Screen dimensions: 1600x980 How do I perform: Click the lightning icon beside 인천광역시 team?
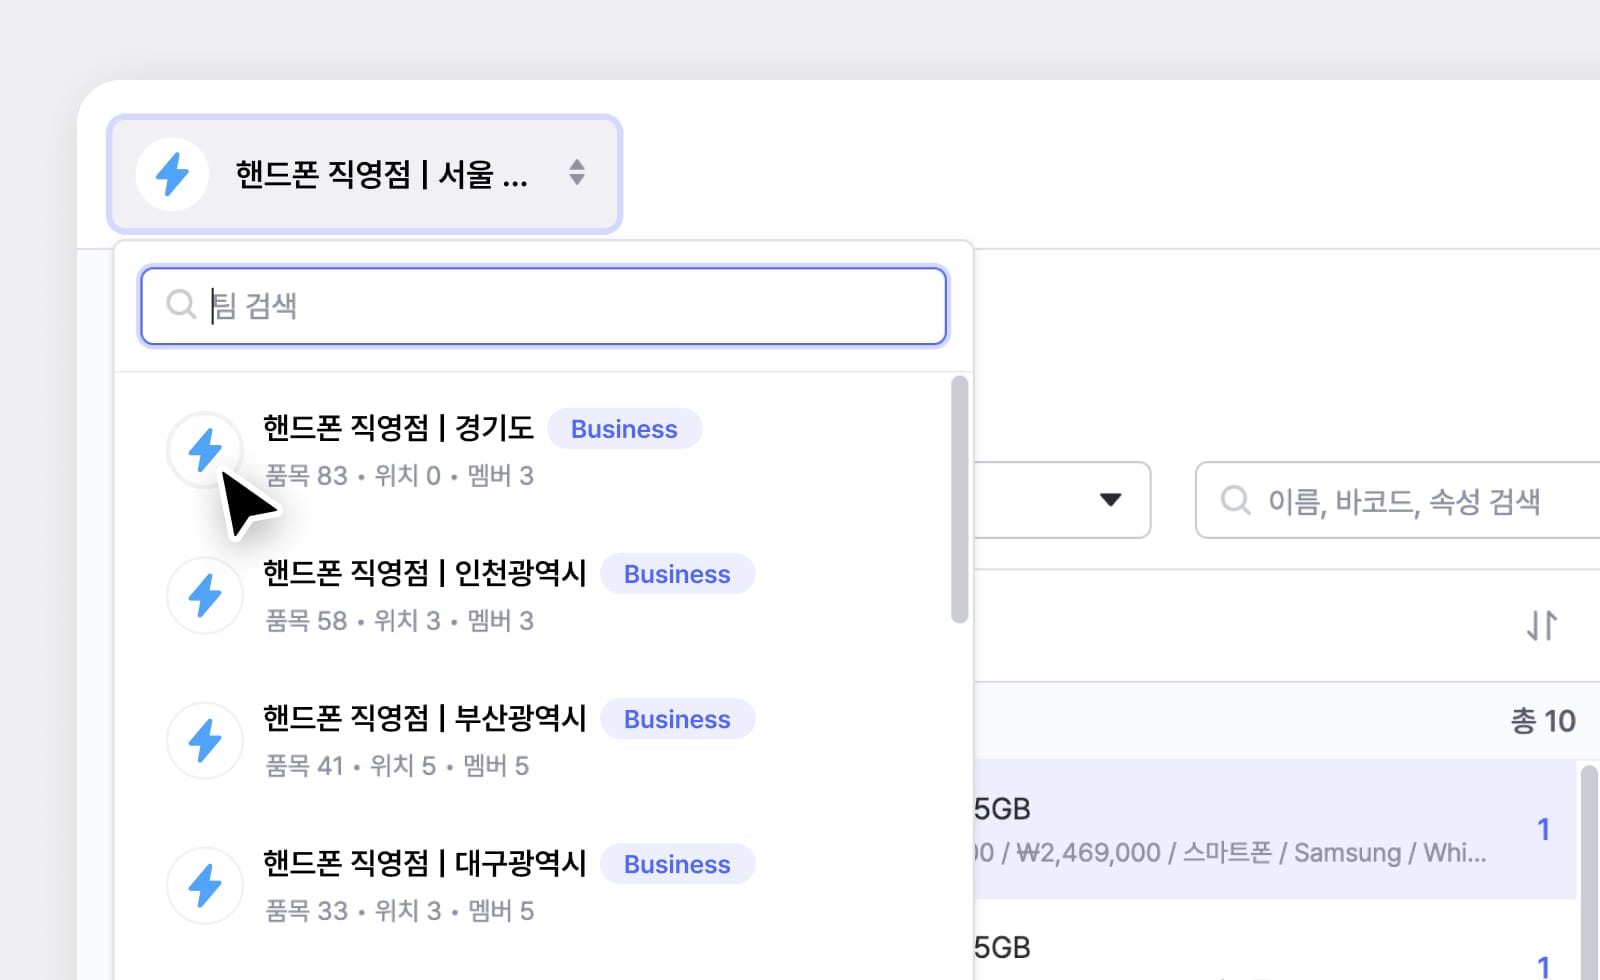tap(205, 595)
